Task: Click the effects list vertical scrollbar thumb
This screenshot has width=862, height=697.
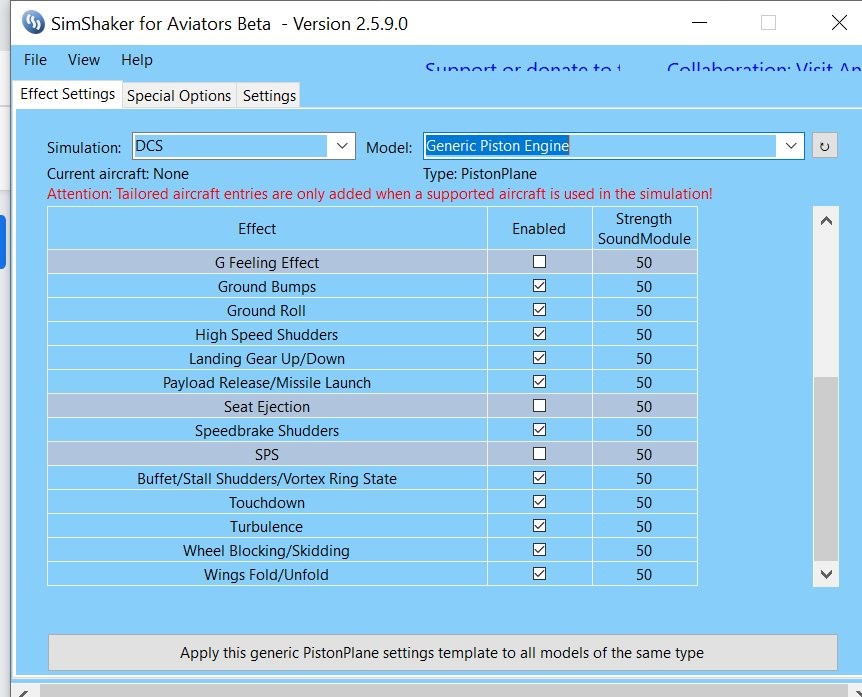Action: 826,469
